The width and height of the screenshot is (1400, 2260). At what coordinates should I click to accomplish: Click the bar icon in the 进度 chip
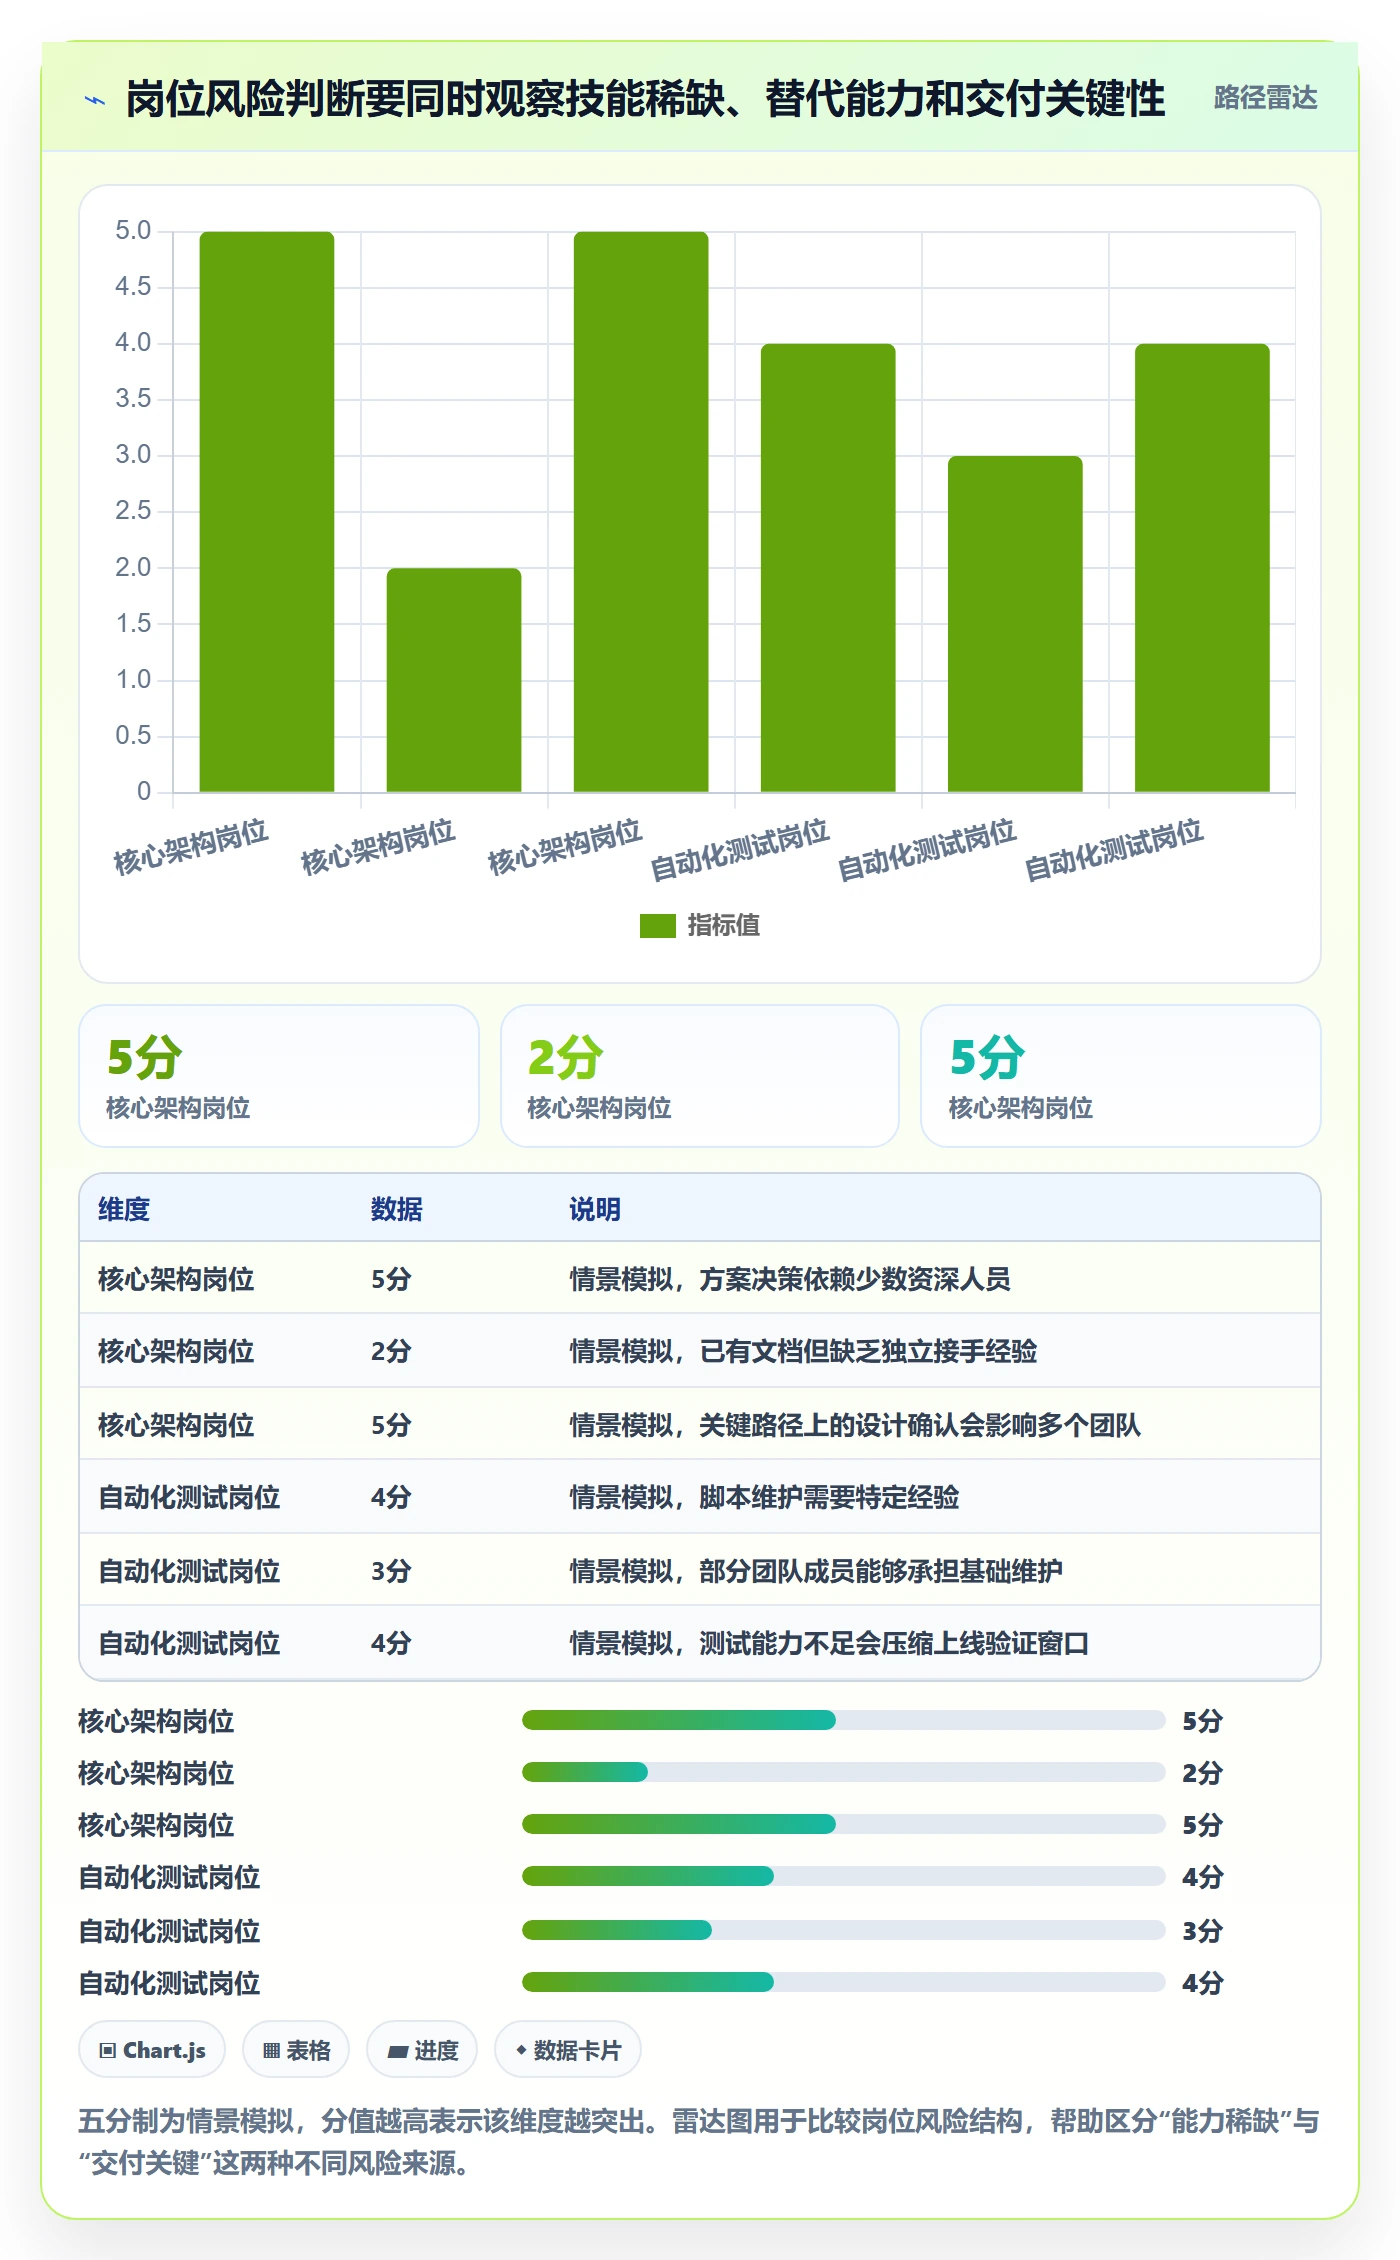[398, 2051]
